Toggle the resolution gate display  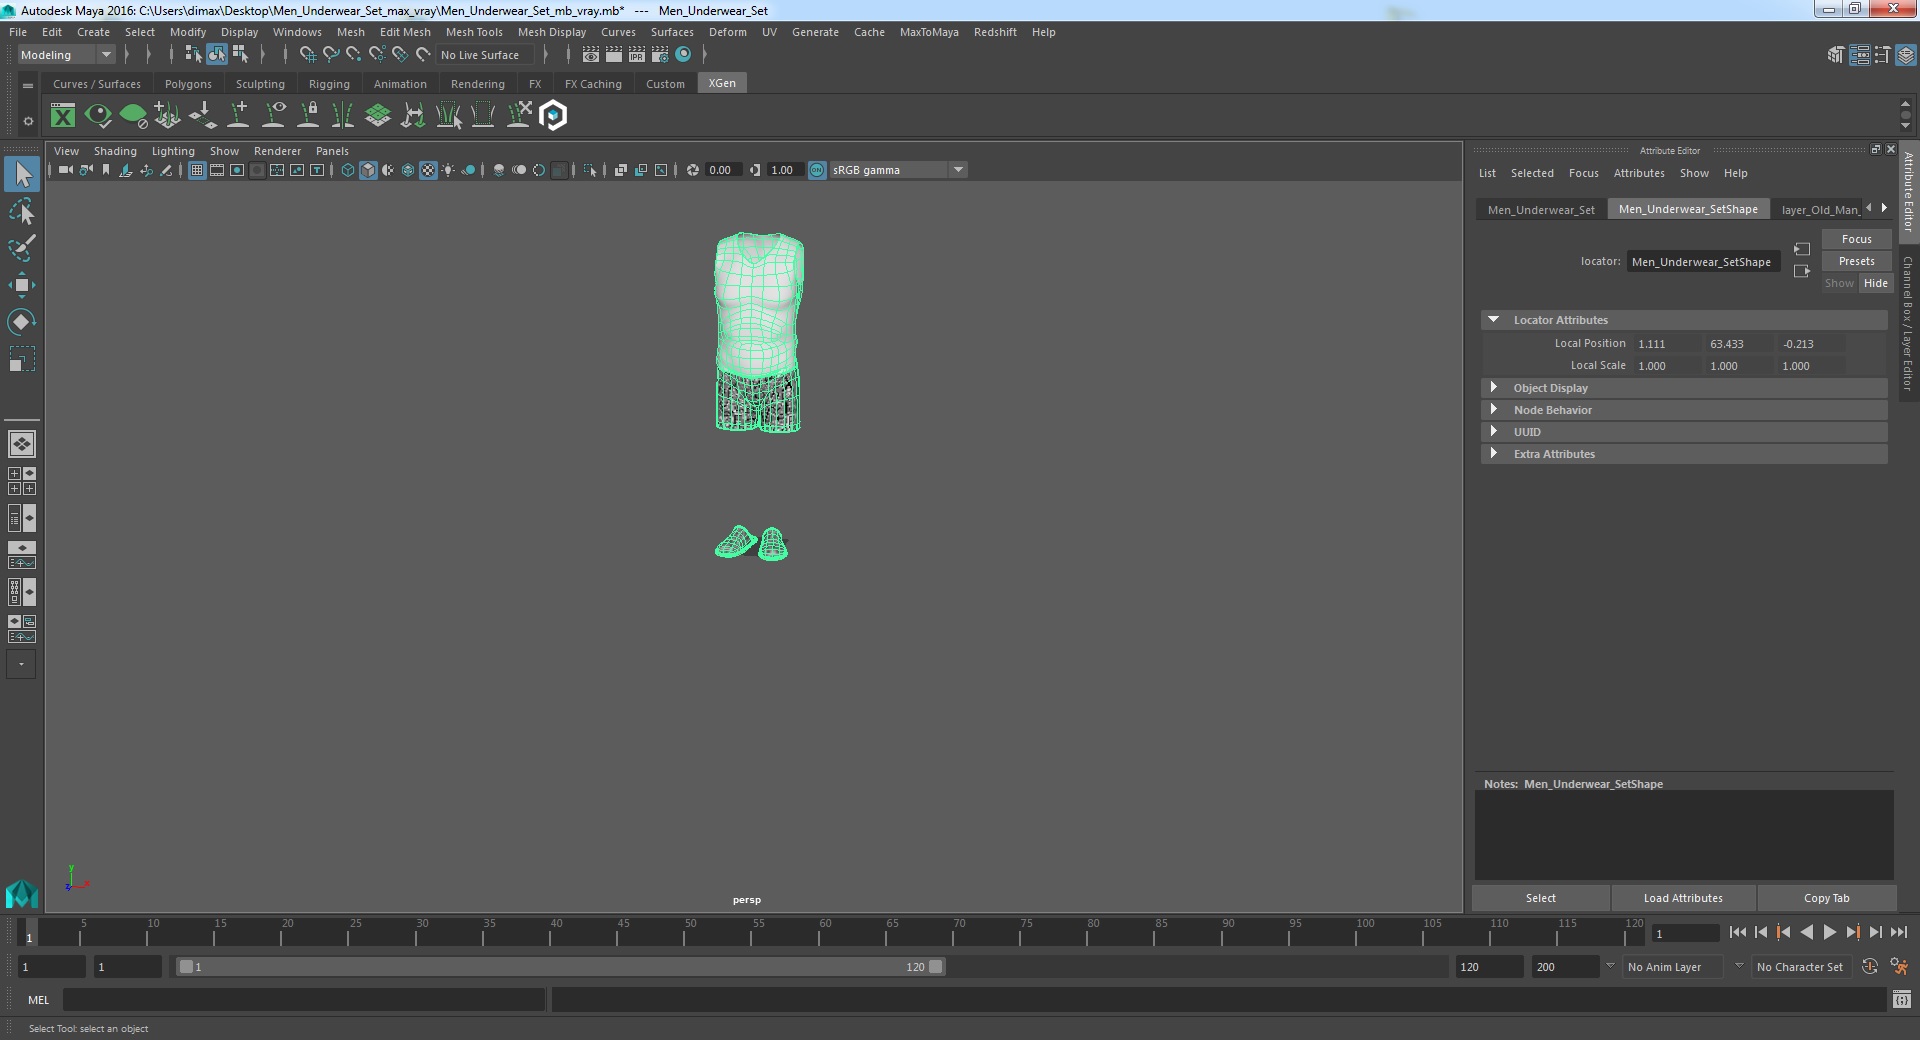click(x=237, y=170)
